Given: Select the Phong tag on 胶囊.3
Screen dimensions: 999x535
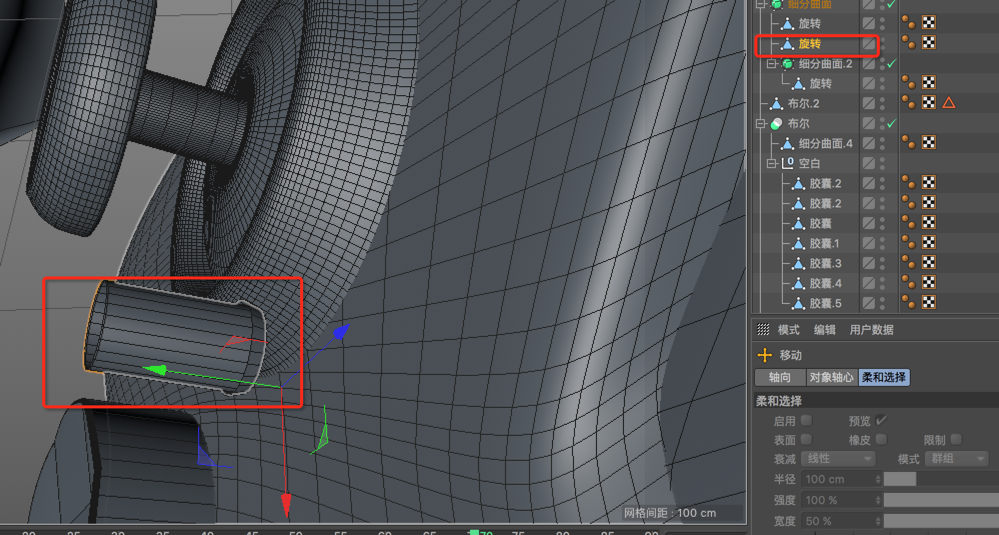Looking at the screenshot, I should (909, 262).
